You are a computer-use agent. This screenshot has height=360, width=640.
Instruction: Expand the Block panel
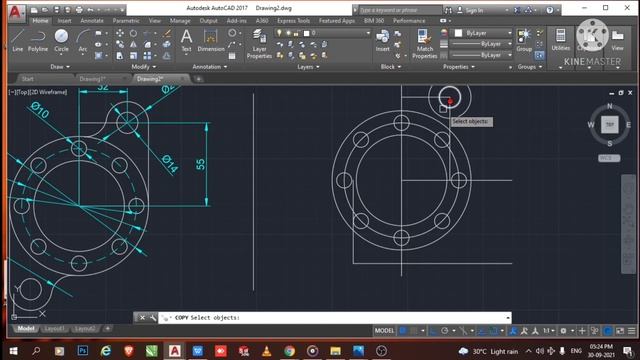[x=391, y=67]
